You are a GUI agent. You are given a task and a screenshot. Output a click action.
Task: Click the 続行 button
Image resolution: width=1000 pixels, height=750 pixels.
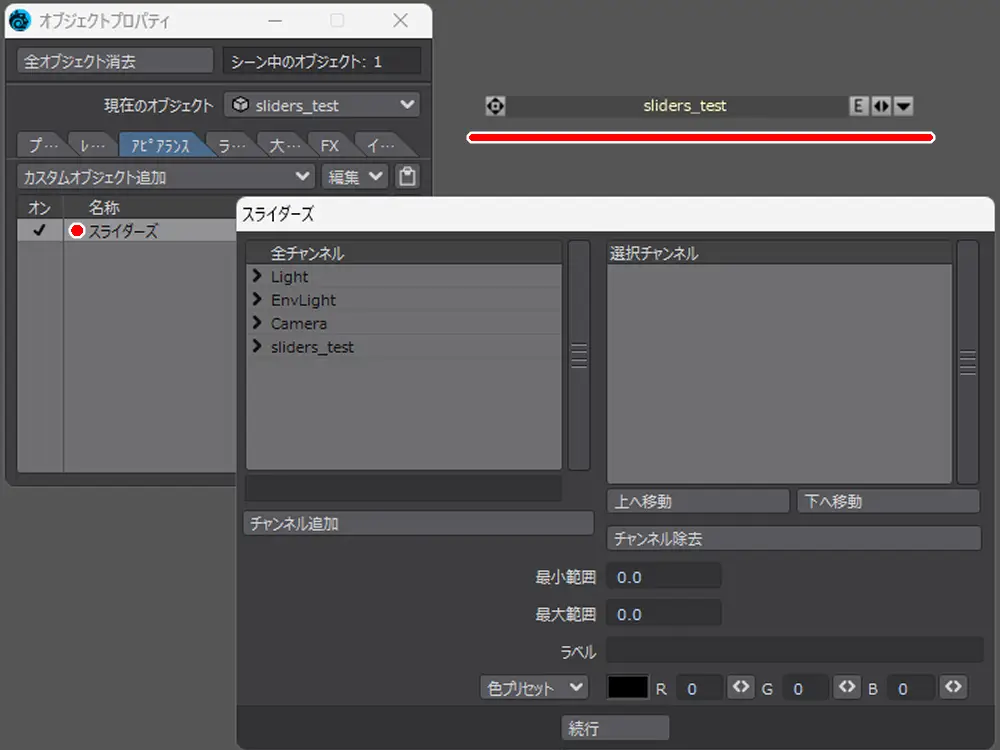(x=615, y=729)
